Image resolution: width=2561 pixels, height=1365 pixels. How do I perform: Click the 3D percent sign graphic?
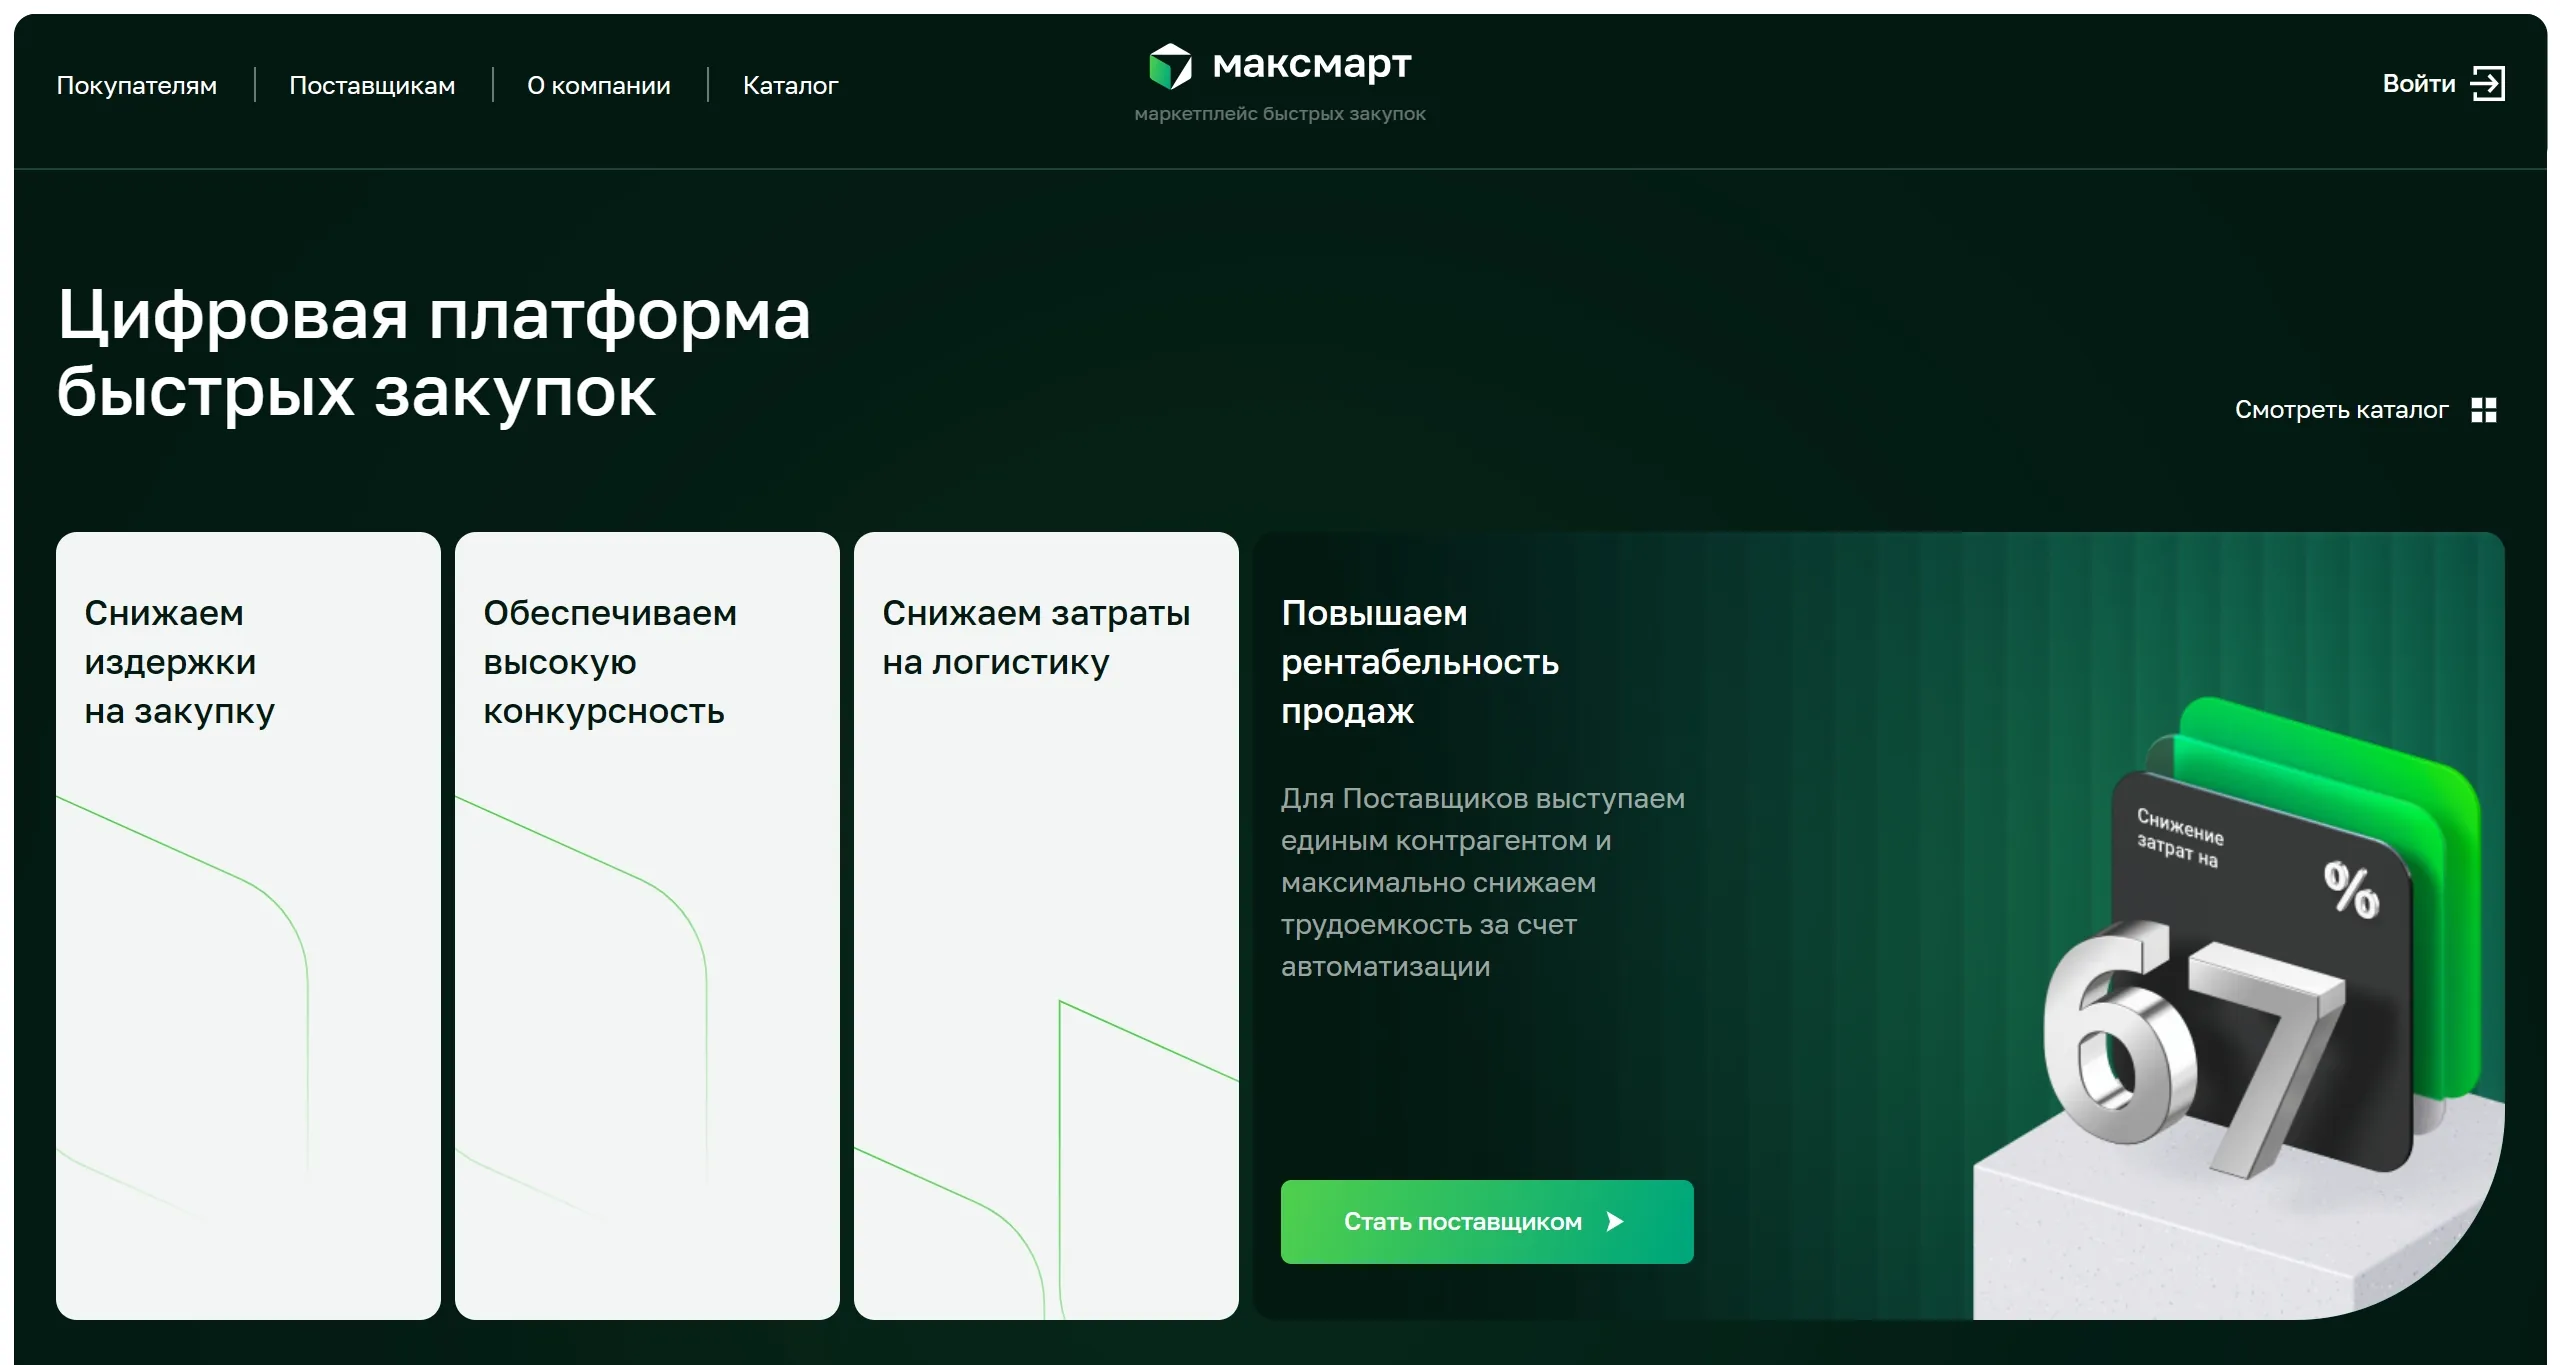click(x=2350, y=888)
